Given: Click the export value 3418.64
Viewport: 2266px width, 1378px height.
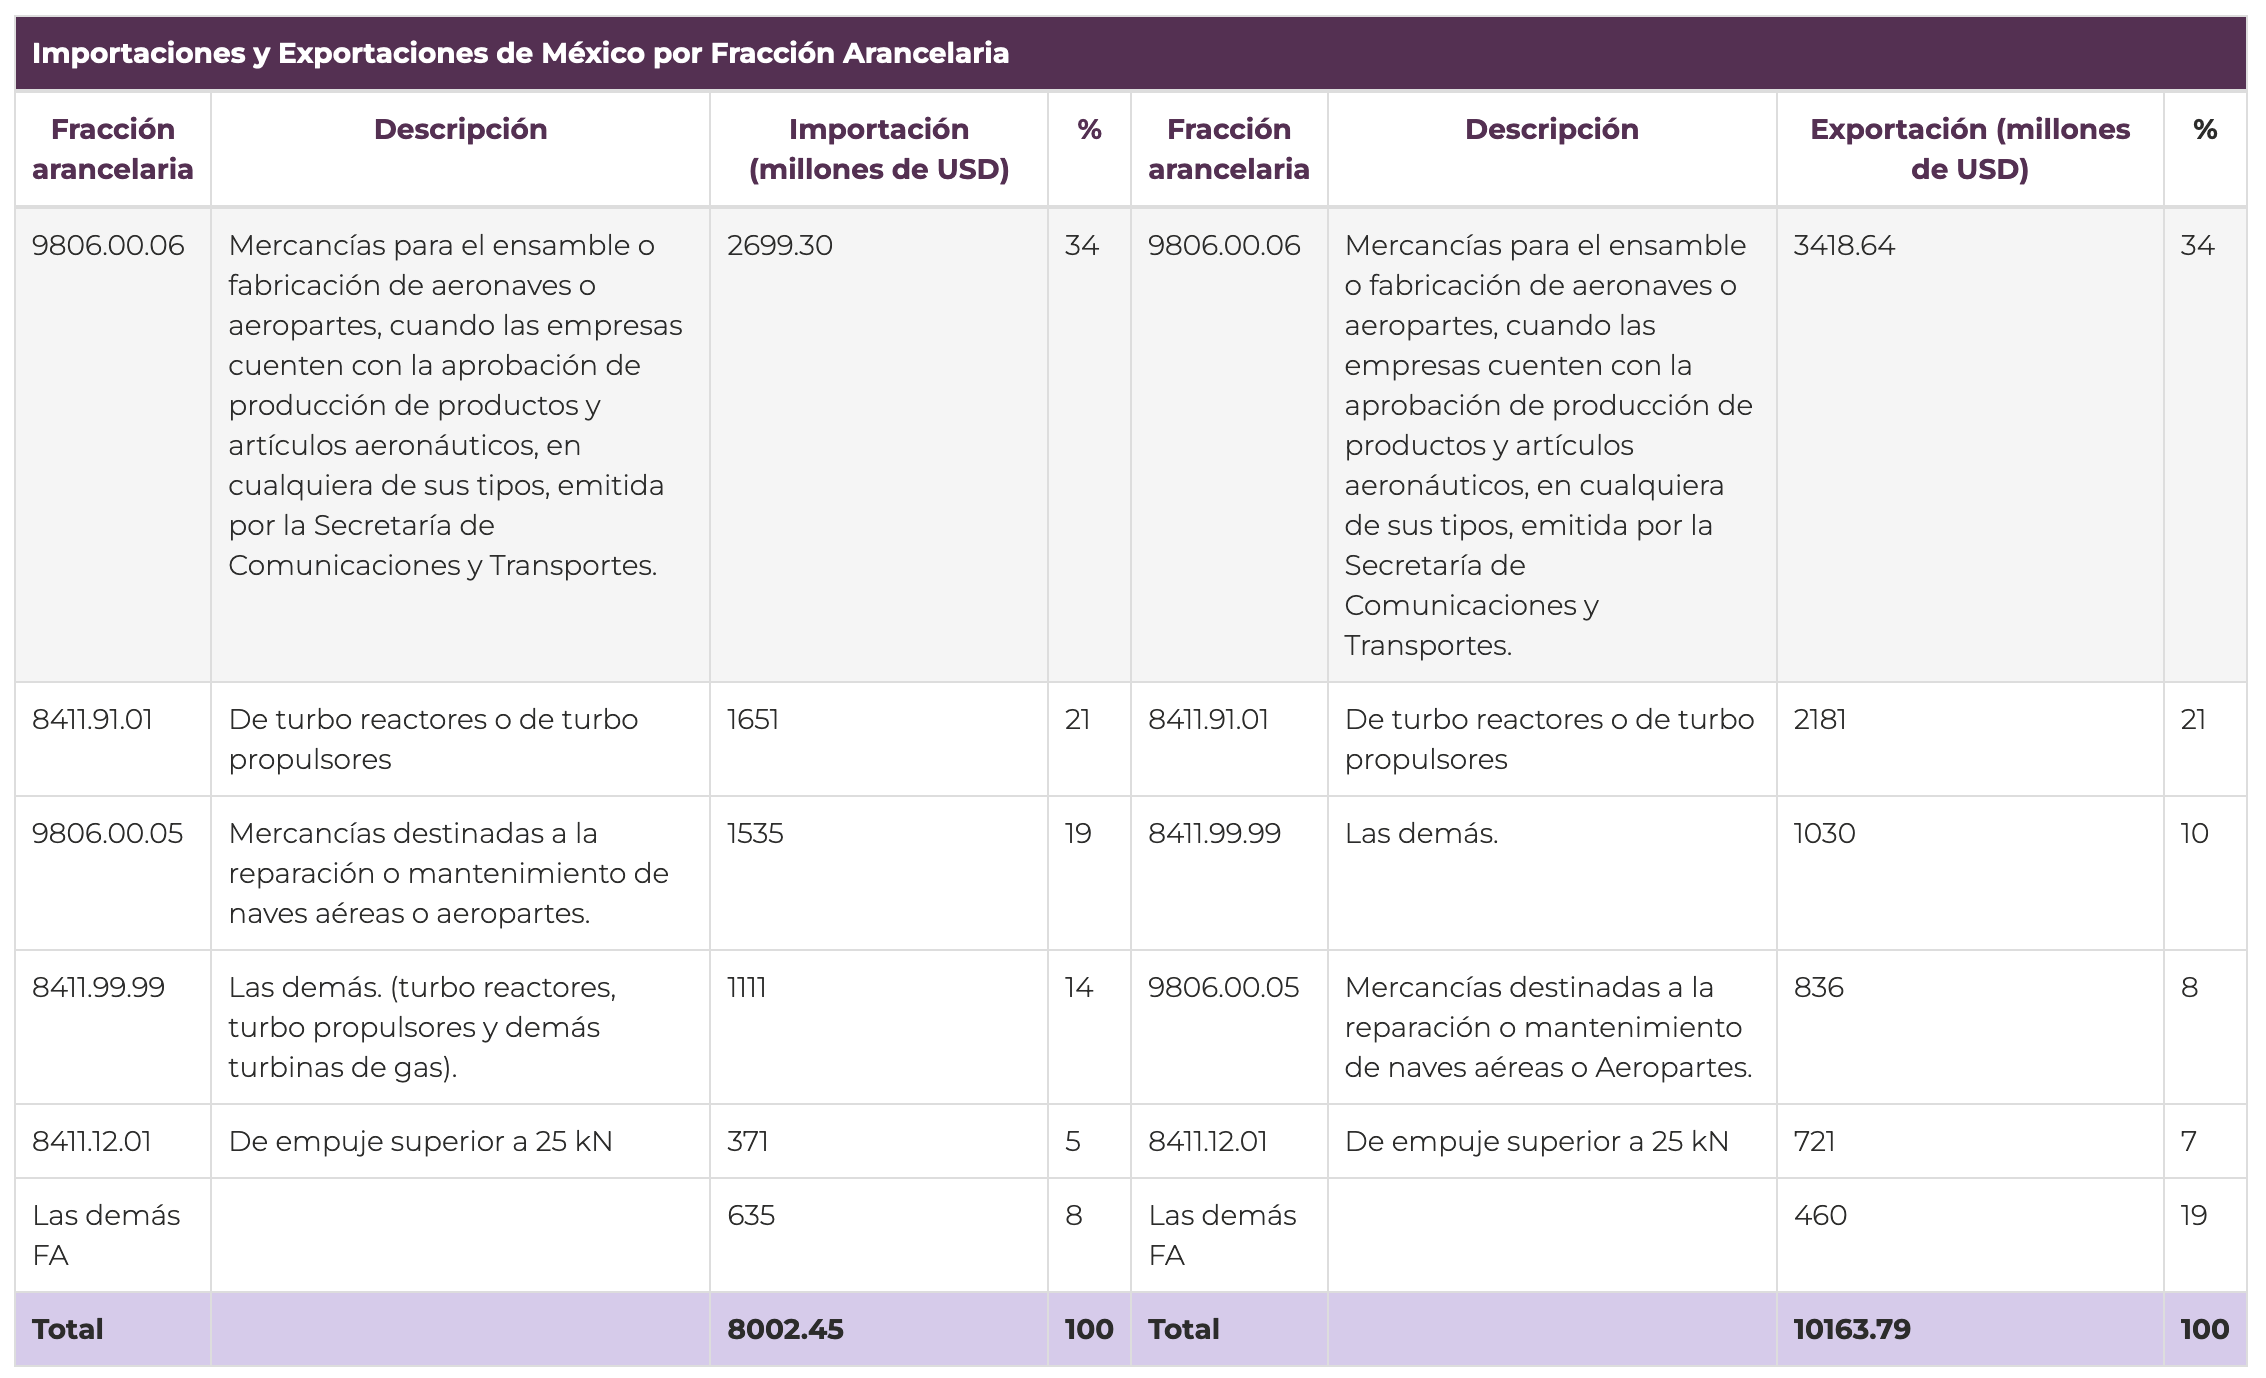Looking at the screenshot, I should (1844, 246).
